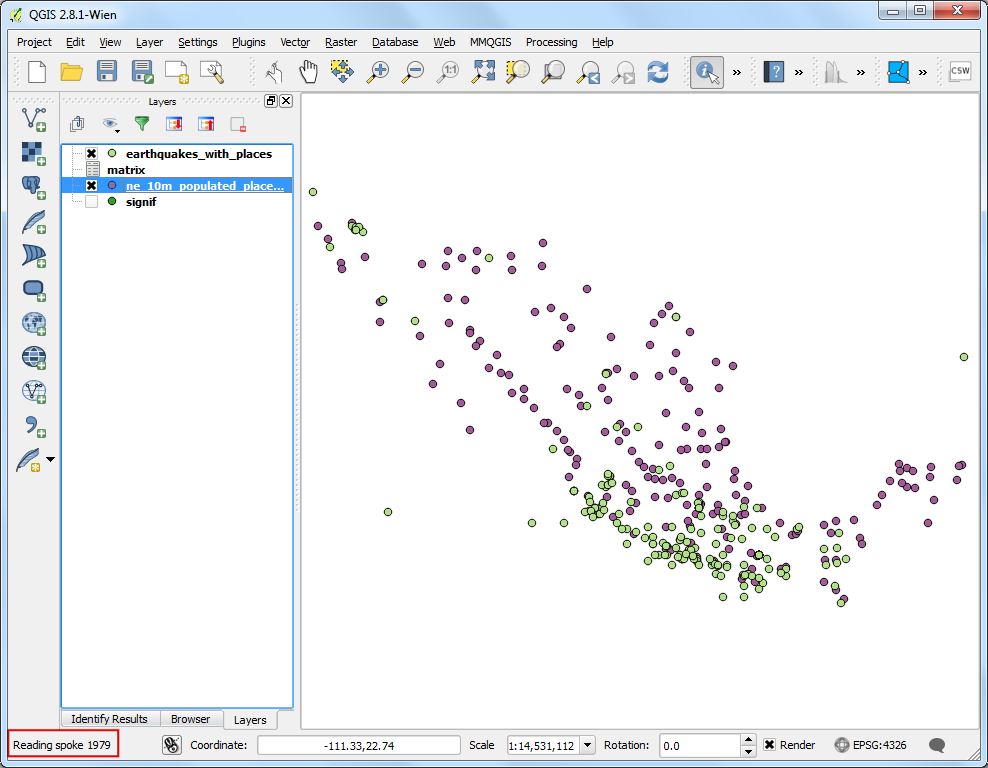988x768 pixels.
Task: Click Collapse All icon in Layers panel
Action: (x=206, y=124)
